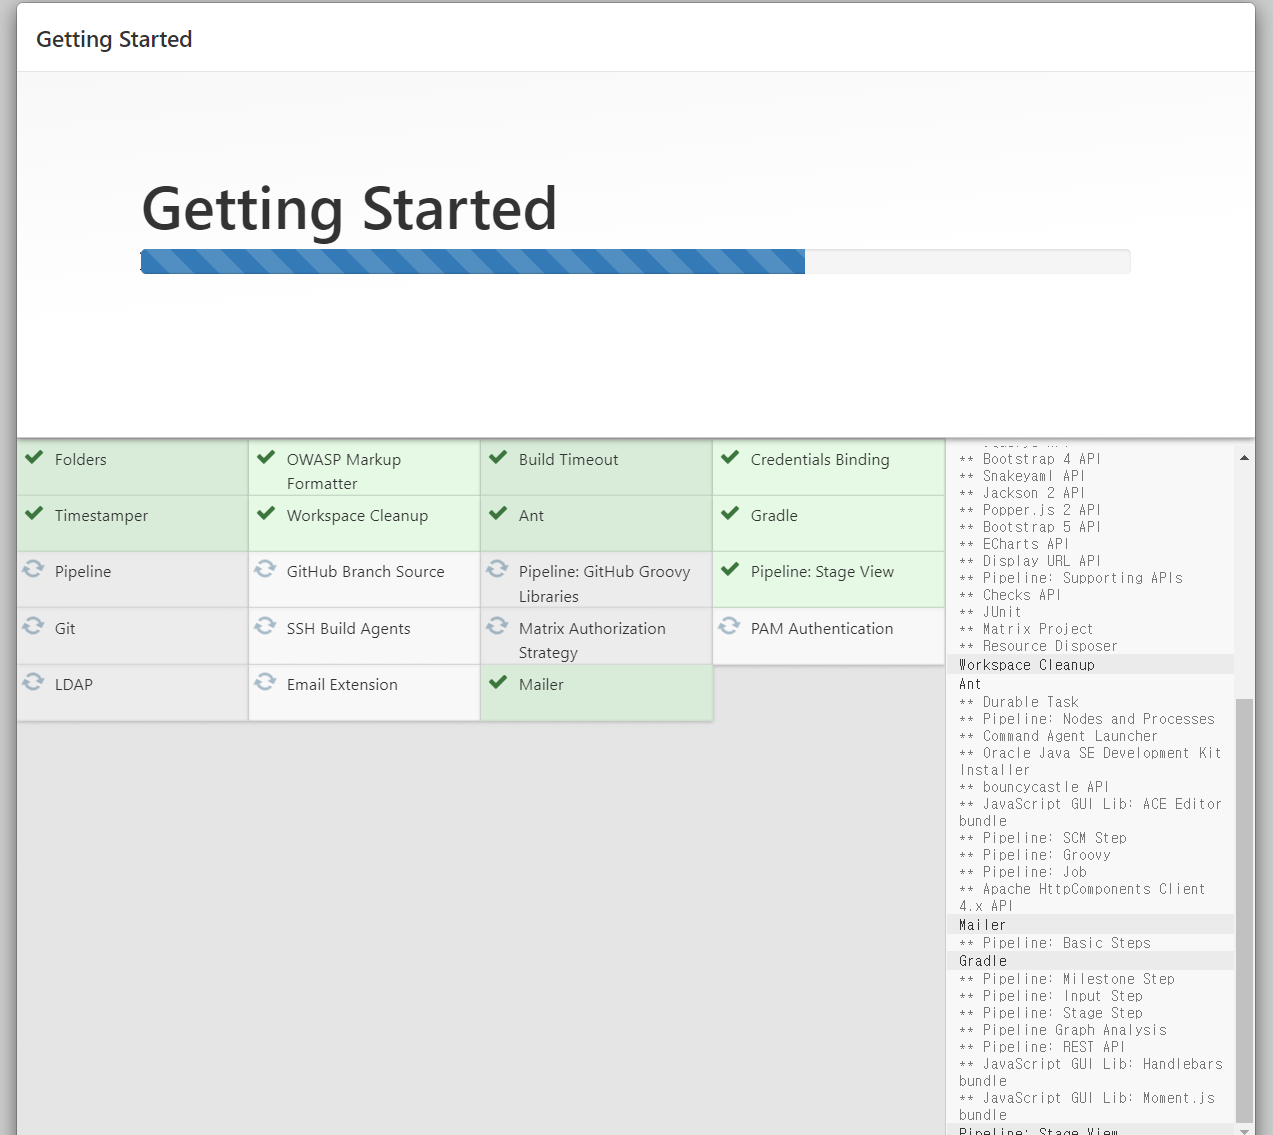Click the installation progress bar
Image resolution: width=1273 pixels, height=1135 pixels.
(636, 262)
